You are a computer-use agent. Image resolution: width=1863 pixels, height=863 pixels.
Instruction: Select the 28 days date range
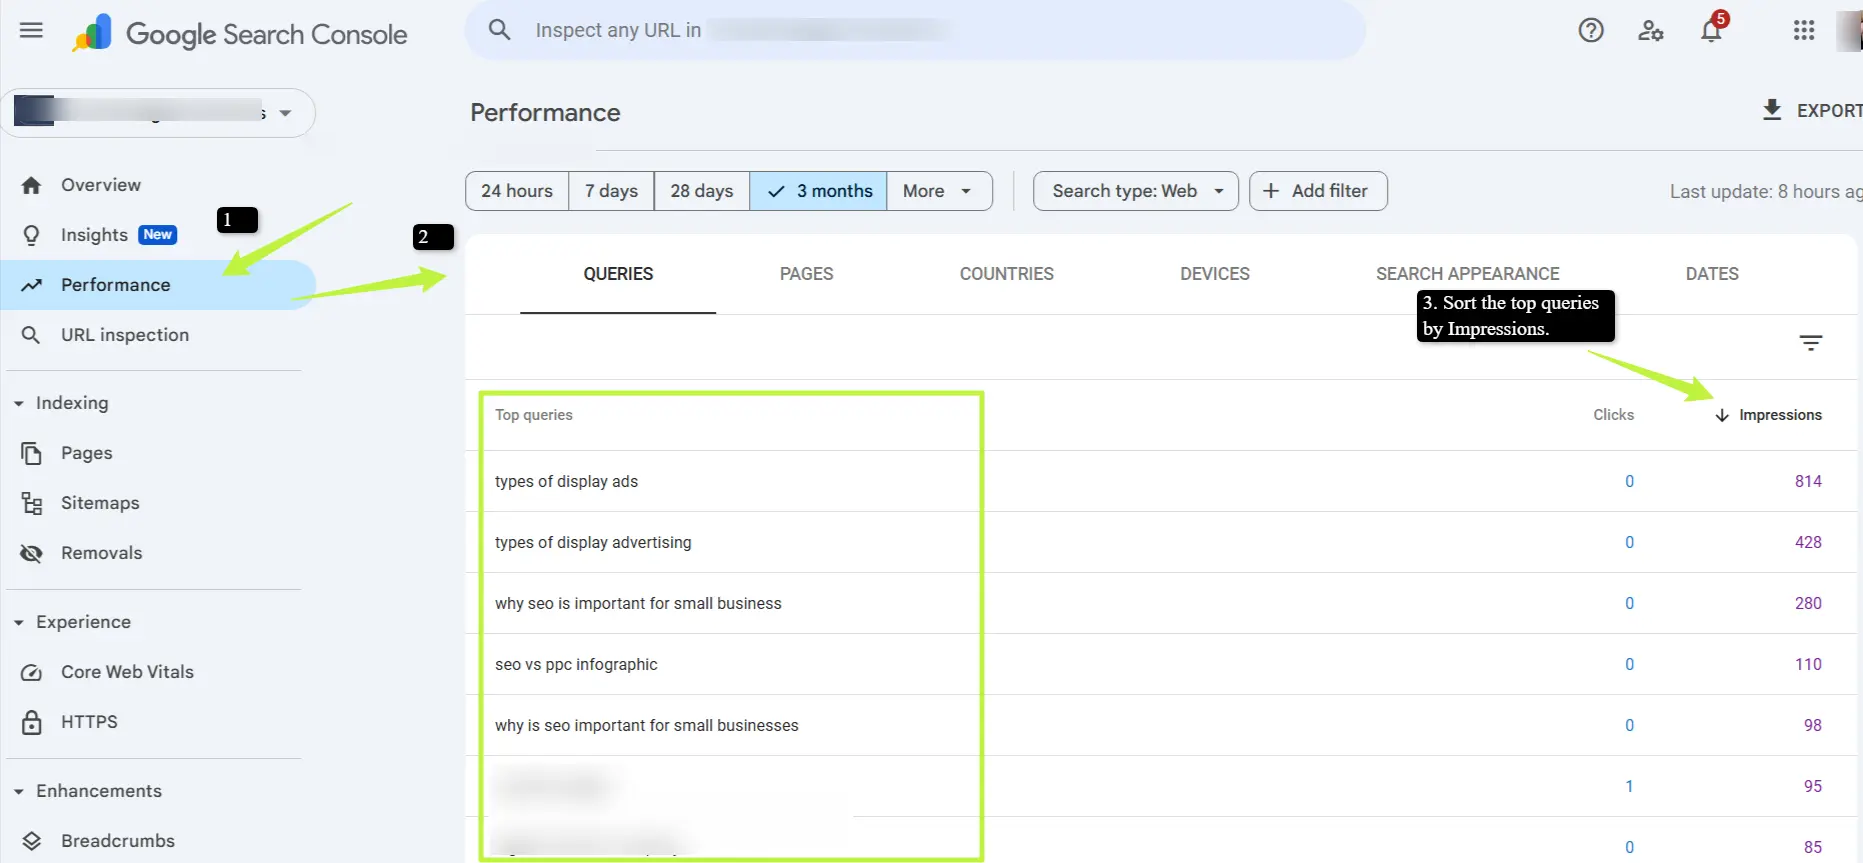701,191
